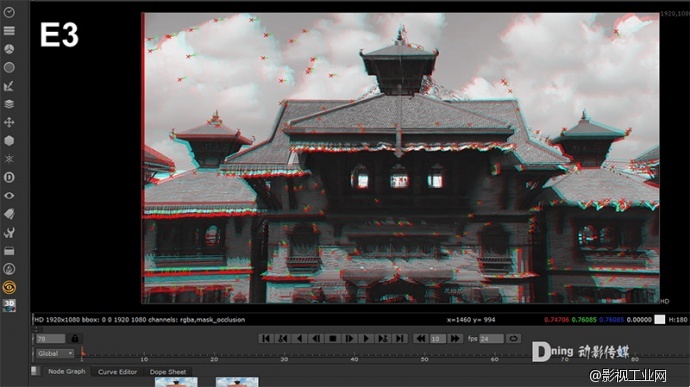Click frame 30 on the timeline ruler
The height and width of the screenshot is (387, 690).
[284, 359]
